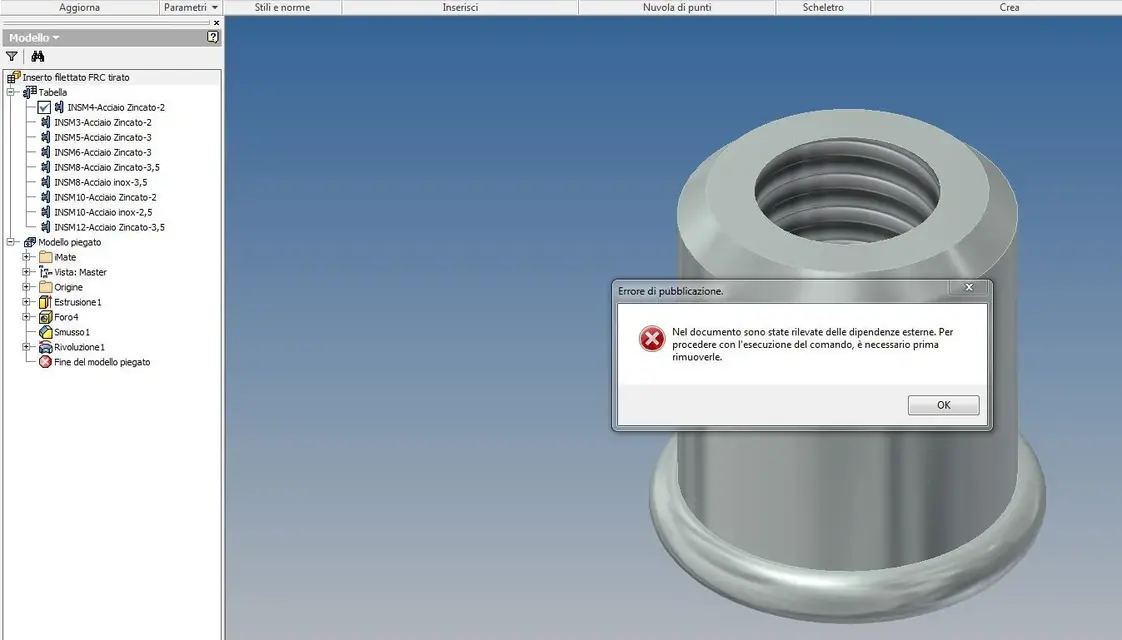Viewport: 1122px width, 640px height.
Task: Collapse the Modello piegato node
Action: pos(11,243)
